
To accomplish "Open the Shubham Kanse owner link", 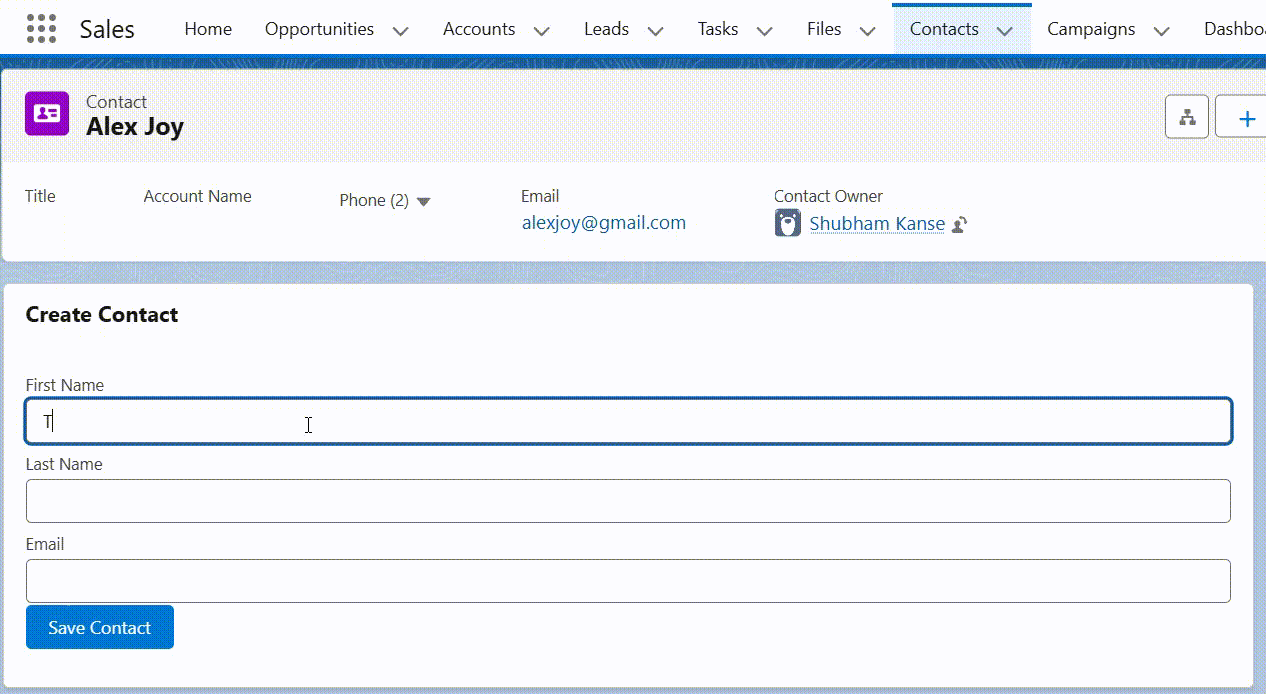I will (x=876, y=224).
